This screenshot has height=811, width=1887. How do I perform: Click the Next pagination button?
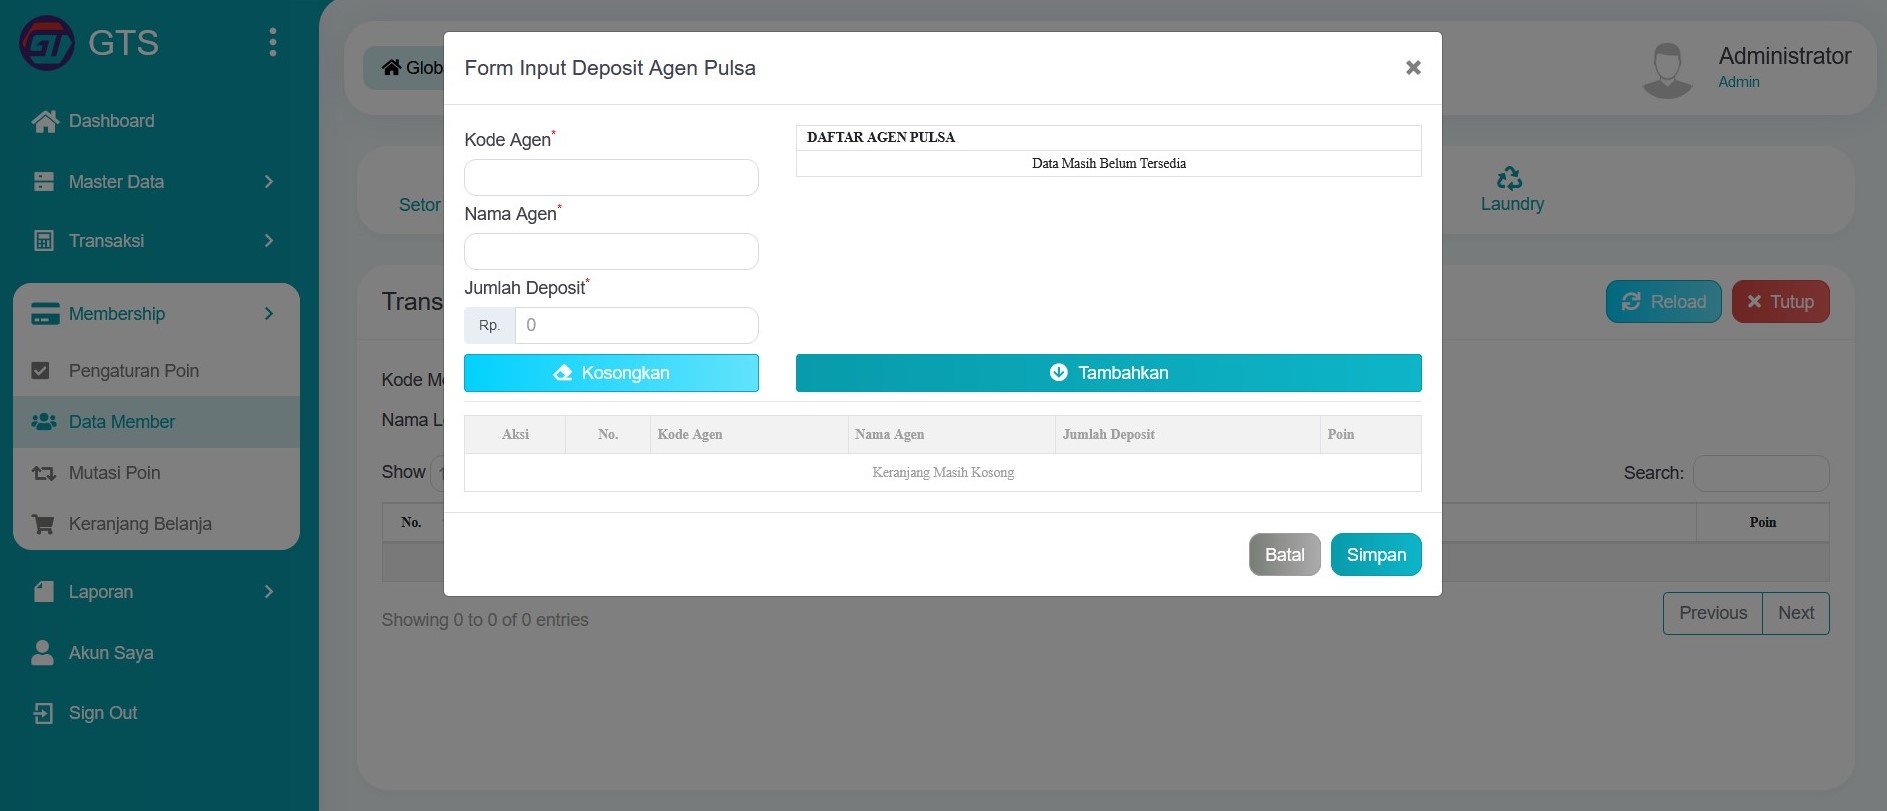[x=1796, y=613]
